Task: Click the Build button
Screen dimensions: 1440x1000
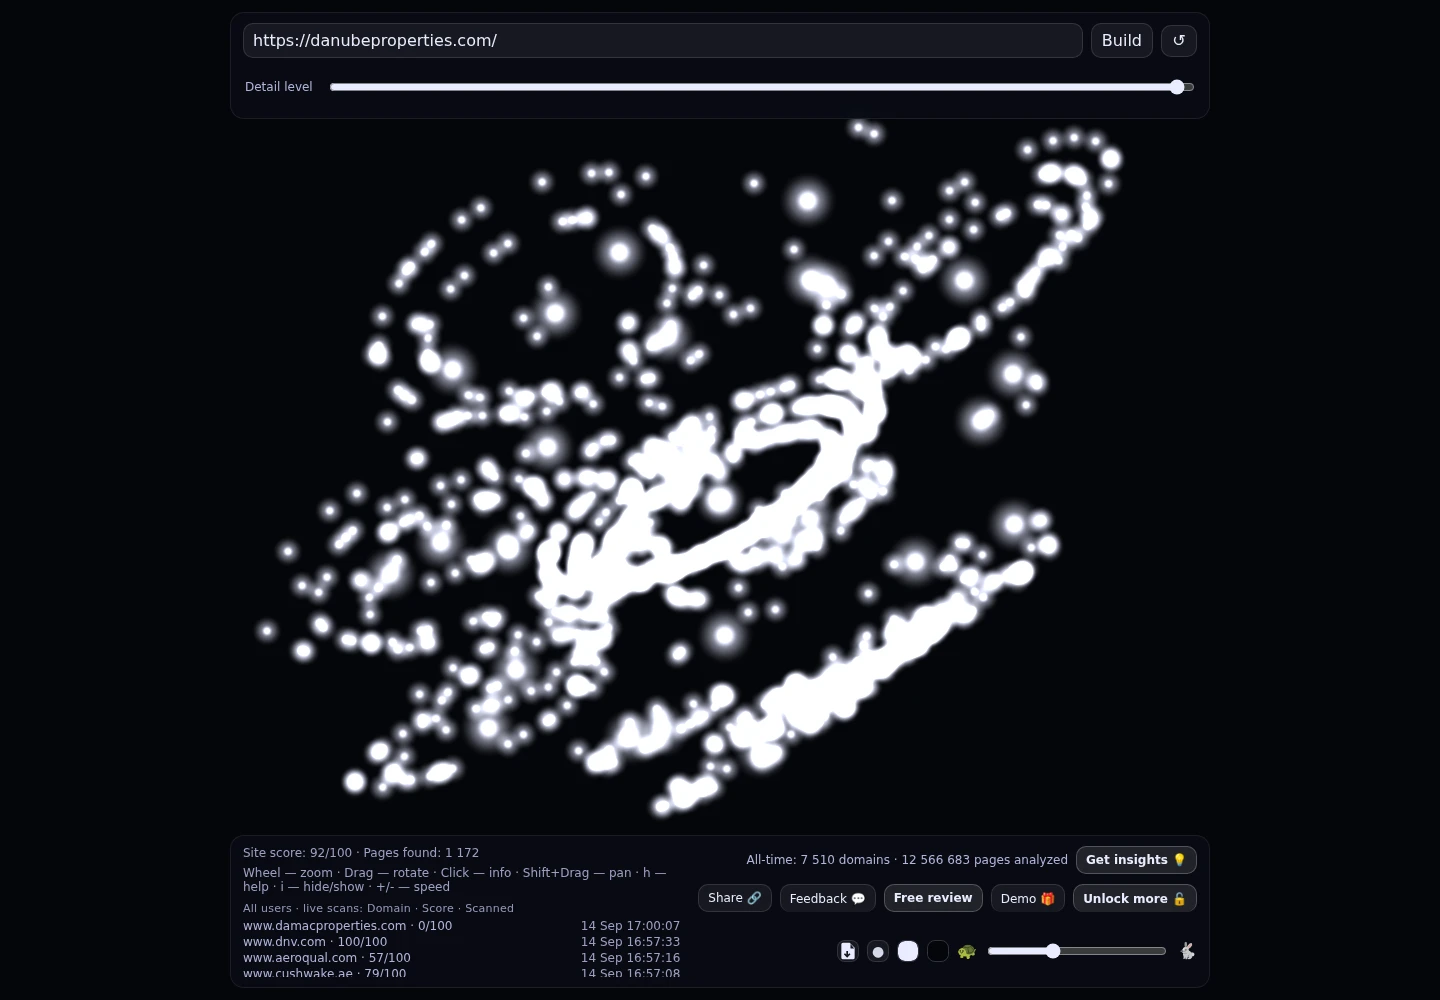Action: click(1122, 41)
